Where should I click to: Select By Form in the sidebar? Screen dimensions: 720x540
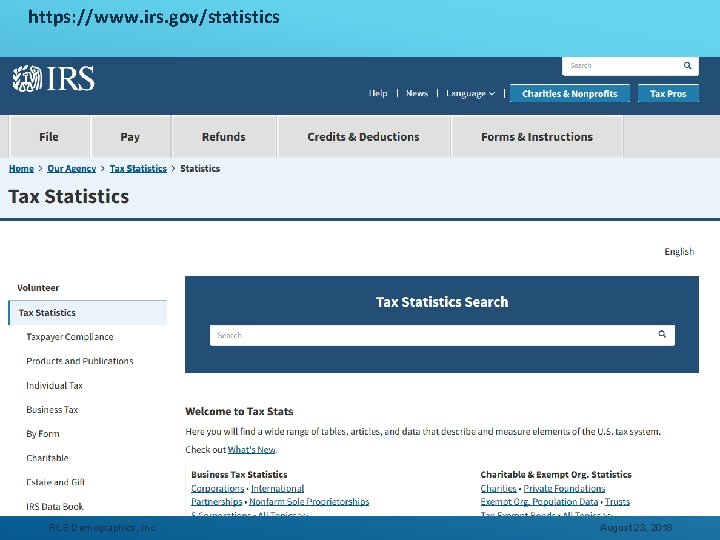click(43, 434)
